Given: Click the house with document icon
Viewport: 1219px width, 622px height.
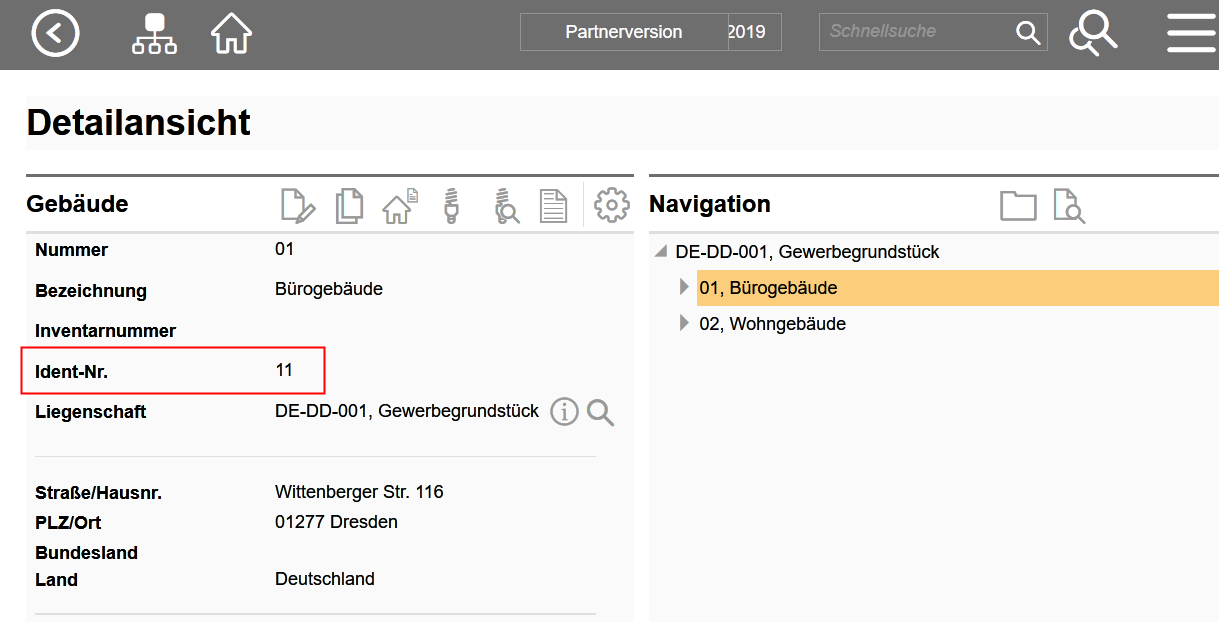Looking at the screenshot, I should click(x=400, y=205).
